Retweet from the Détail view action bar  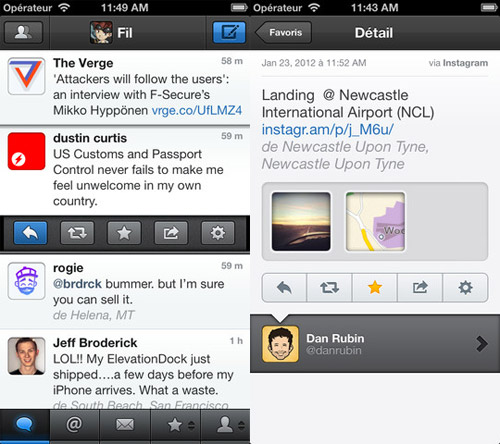click(329, 288)
